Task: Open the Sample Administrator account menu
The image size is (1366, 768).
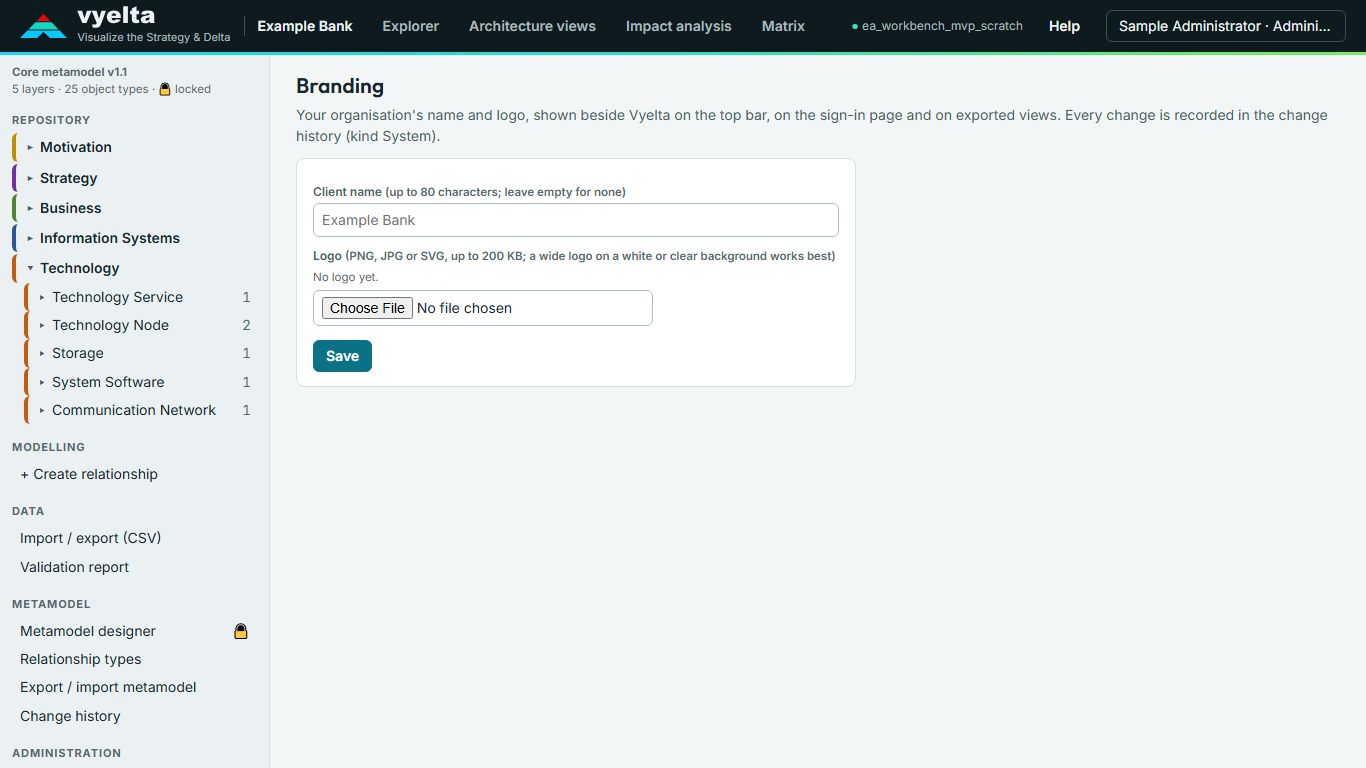Action: click(1225, 26)
